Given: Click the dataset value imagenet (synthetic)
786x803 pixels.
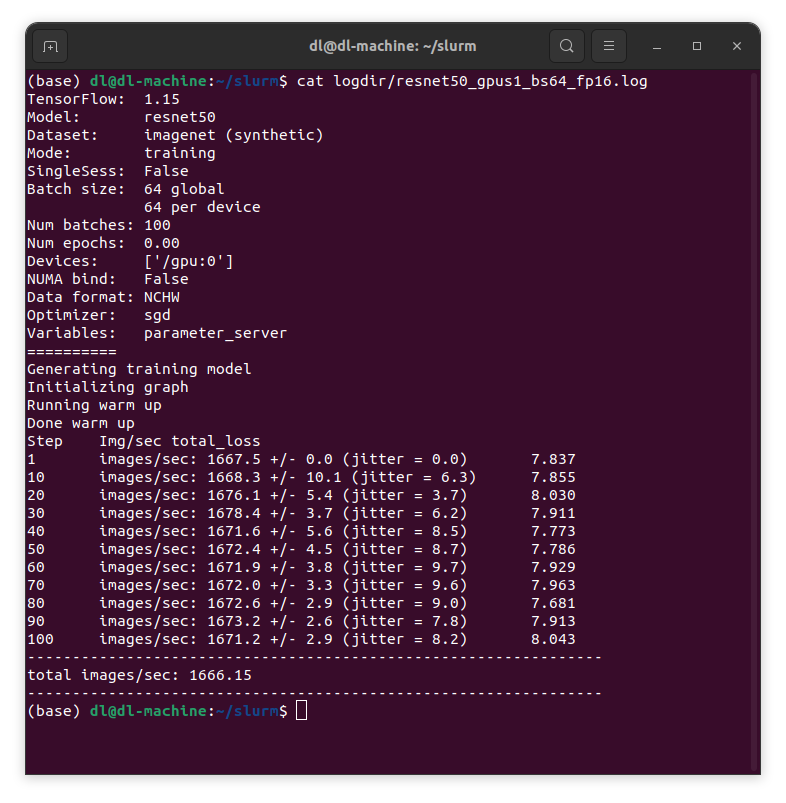Looking at the screenshot, I should tap(233, 135).
